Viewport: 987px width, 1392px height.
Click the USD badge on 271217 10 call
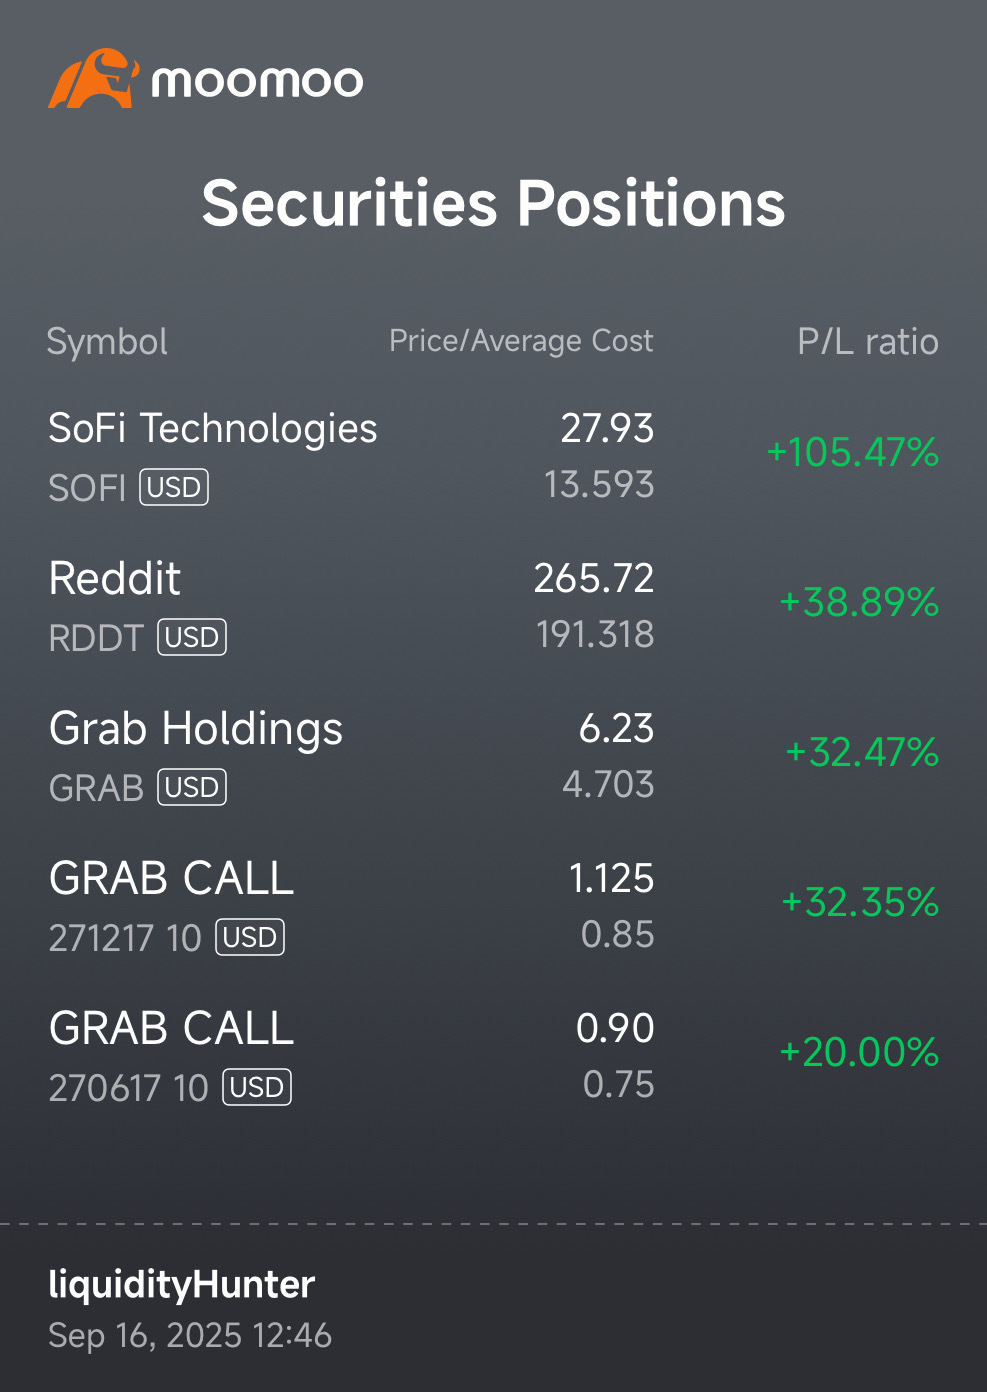pyautogui.click(x=250, y=937)
